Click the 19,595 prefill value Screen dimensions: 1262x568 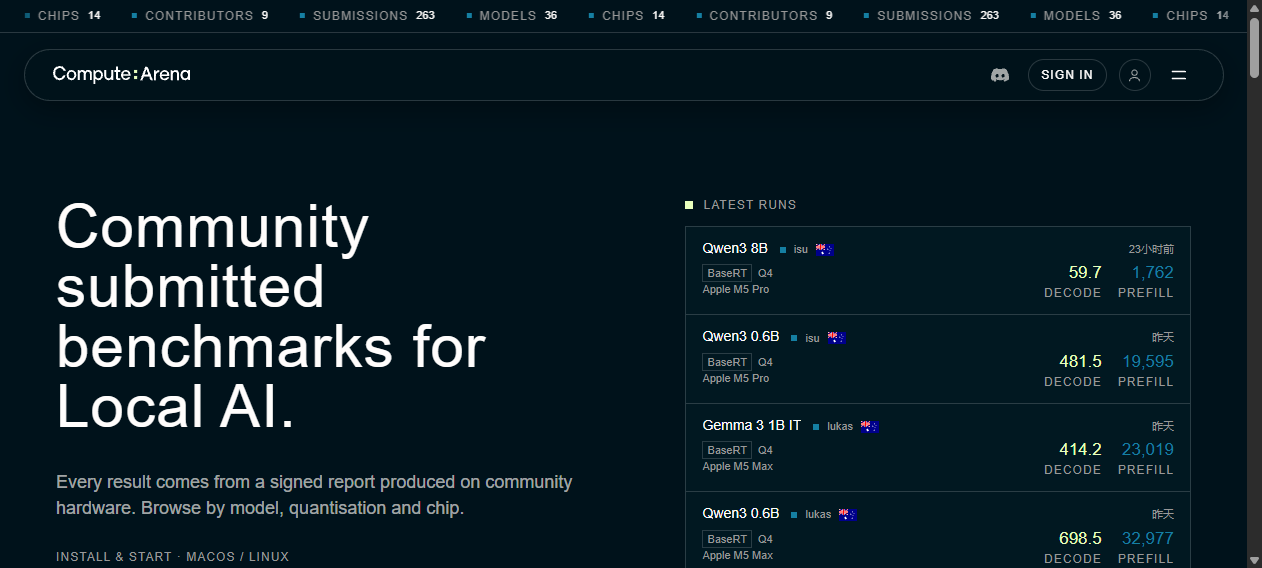[x=1147, y=361]
